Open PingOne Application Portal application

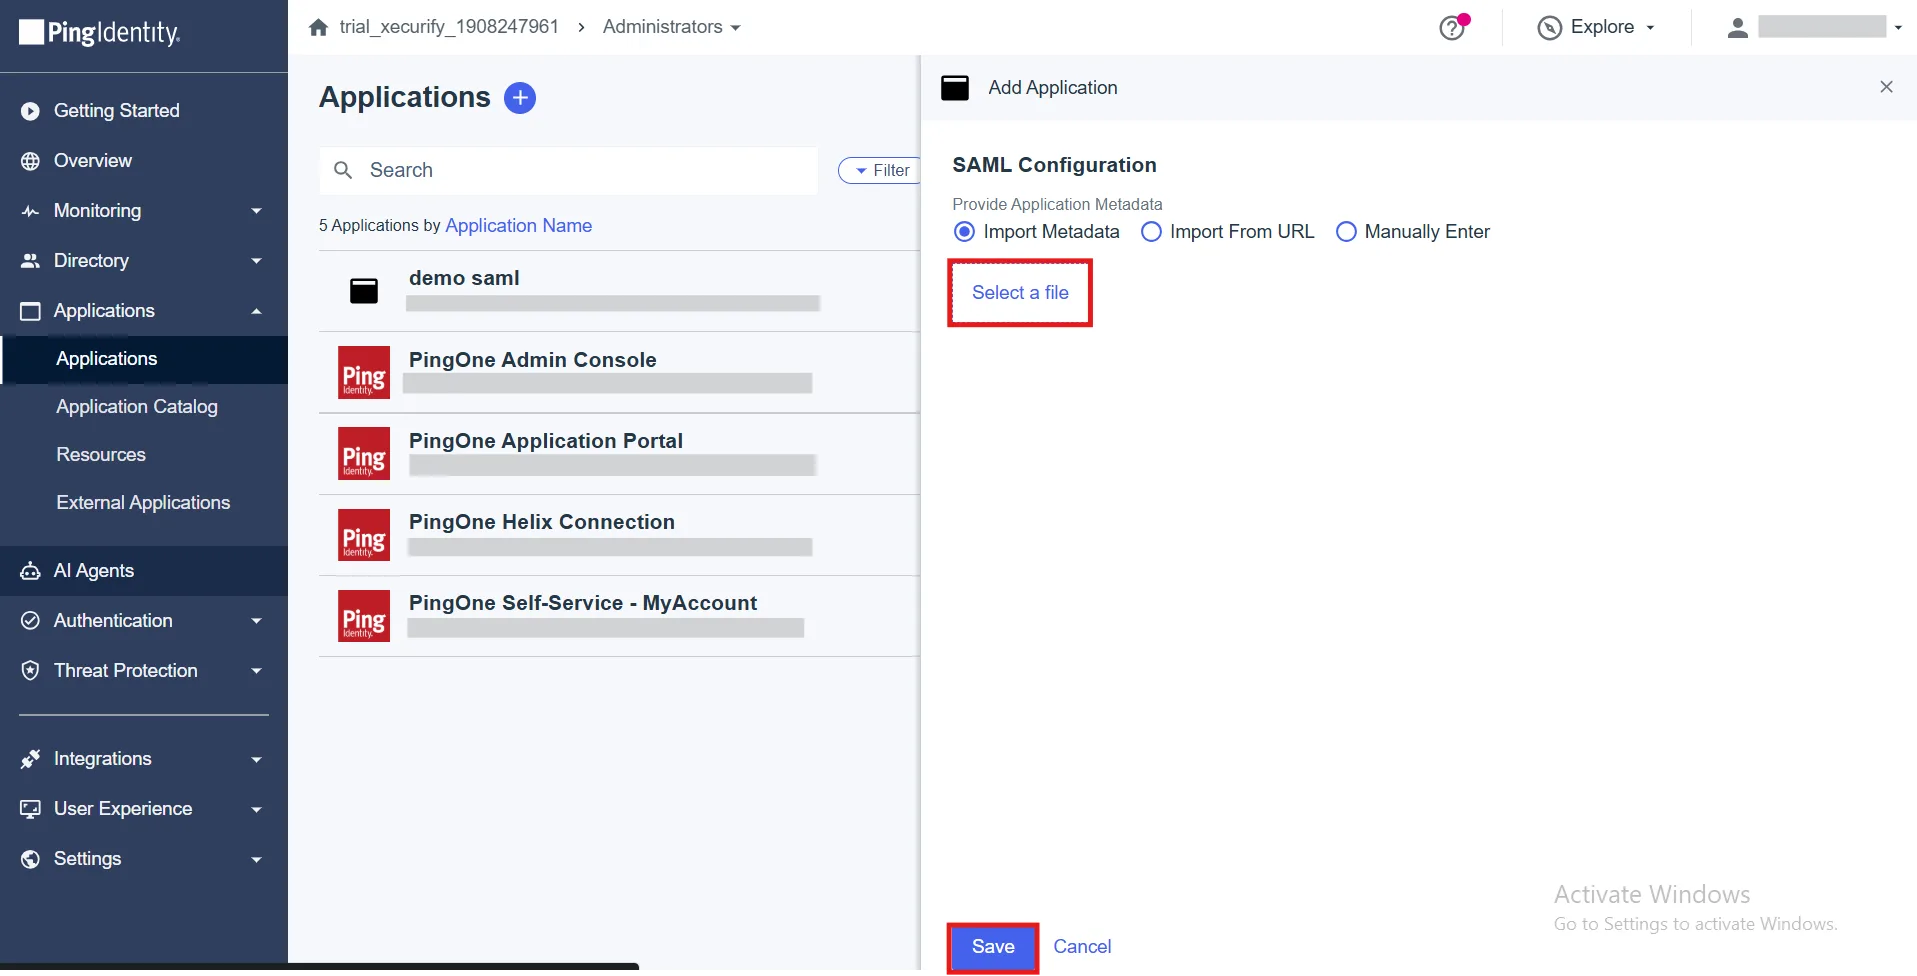point(619,453)
